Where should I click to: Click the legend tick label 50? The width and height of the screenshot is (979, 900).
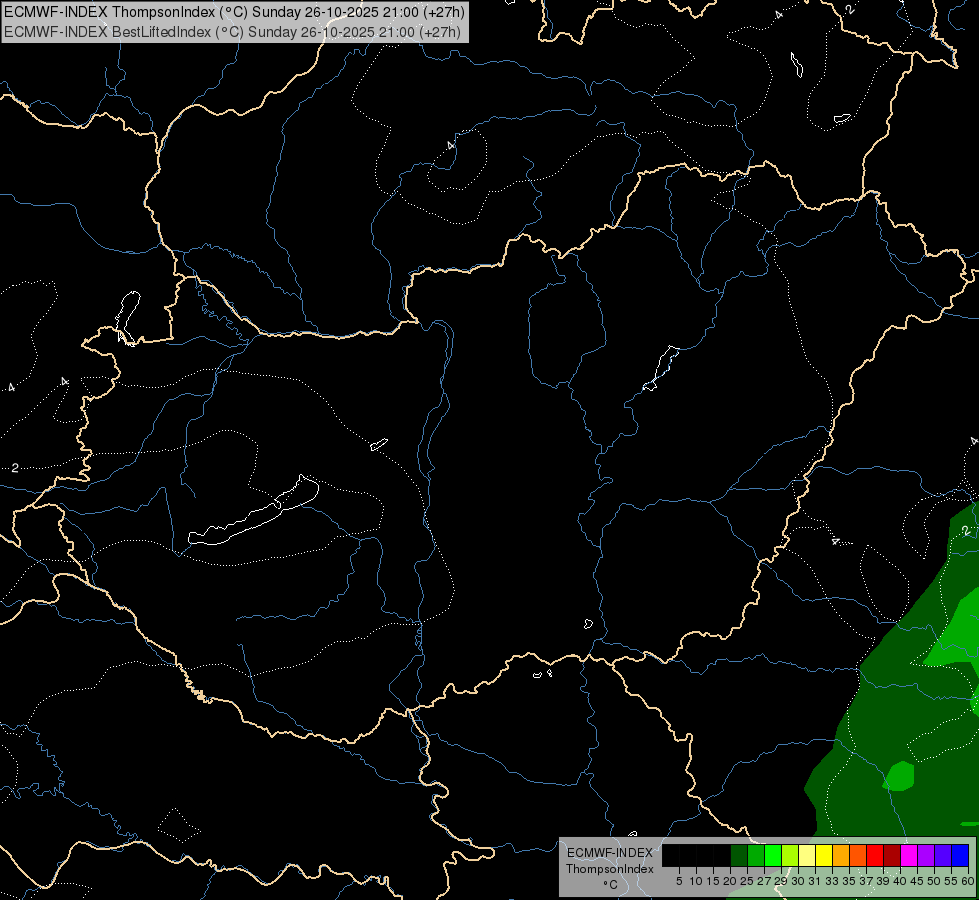[934, 881]
